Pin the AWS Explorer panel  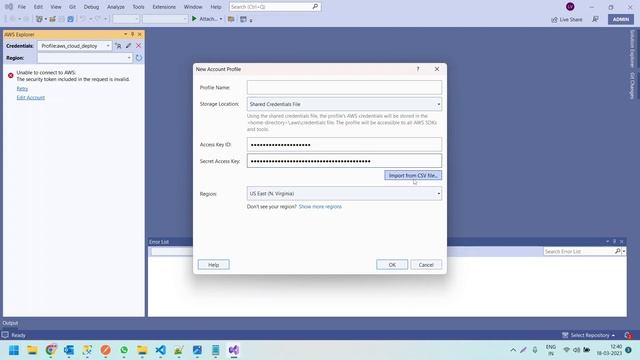pos(133,34)
